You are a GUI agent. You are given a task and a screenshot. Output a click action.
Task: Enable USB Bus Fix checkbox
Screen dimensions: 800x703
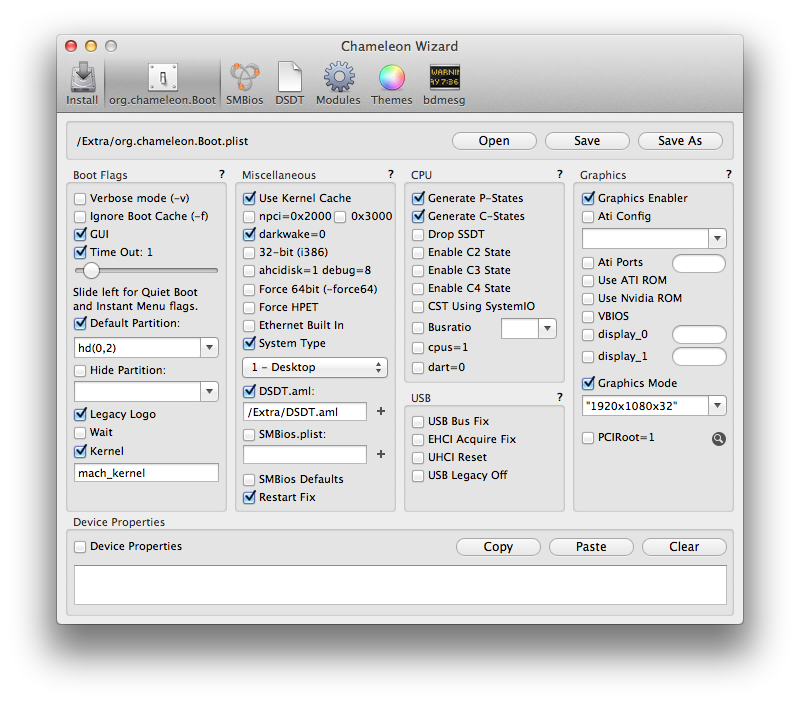click(418, 421)
